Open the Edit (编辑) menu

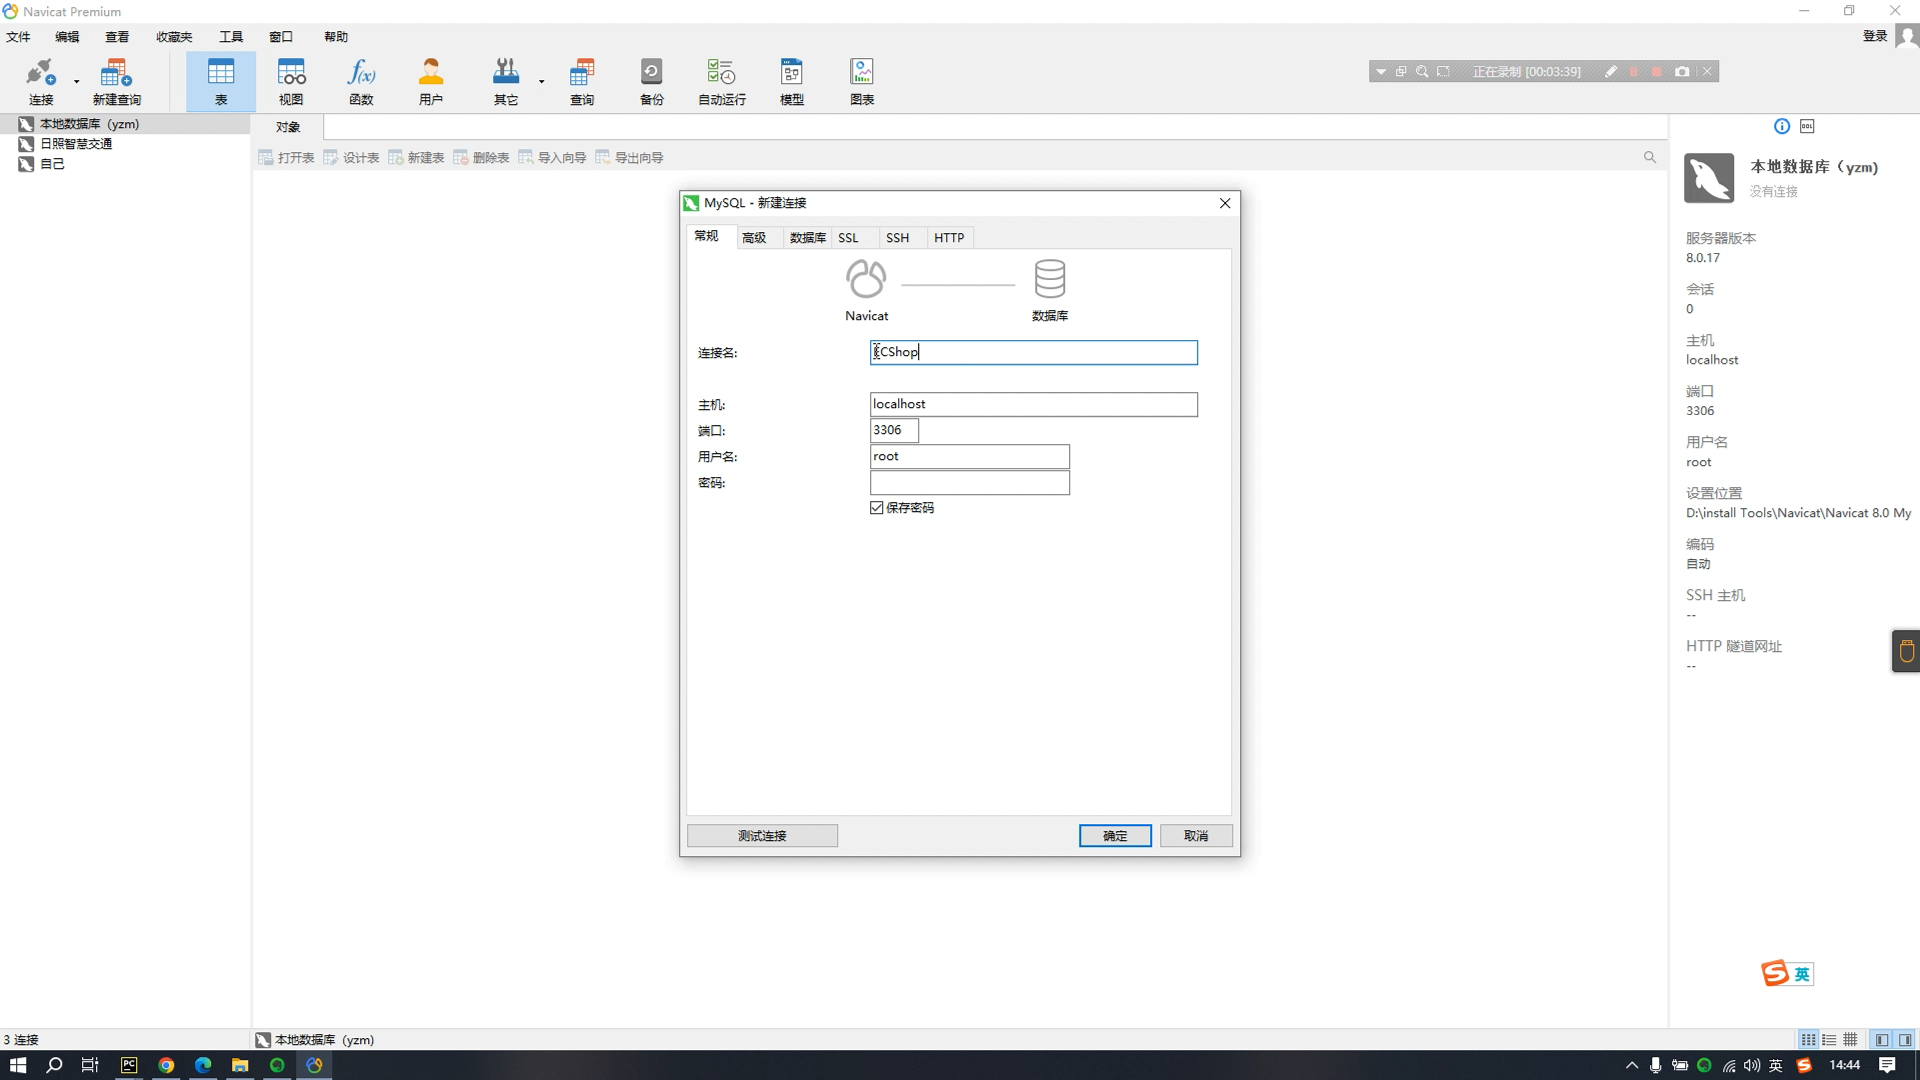[x=67, y=37]
